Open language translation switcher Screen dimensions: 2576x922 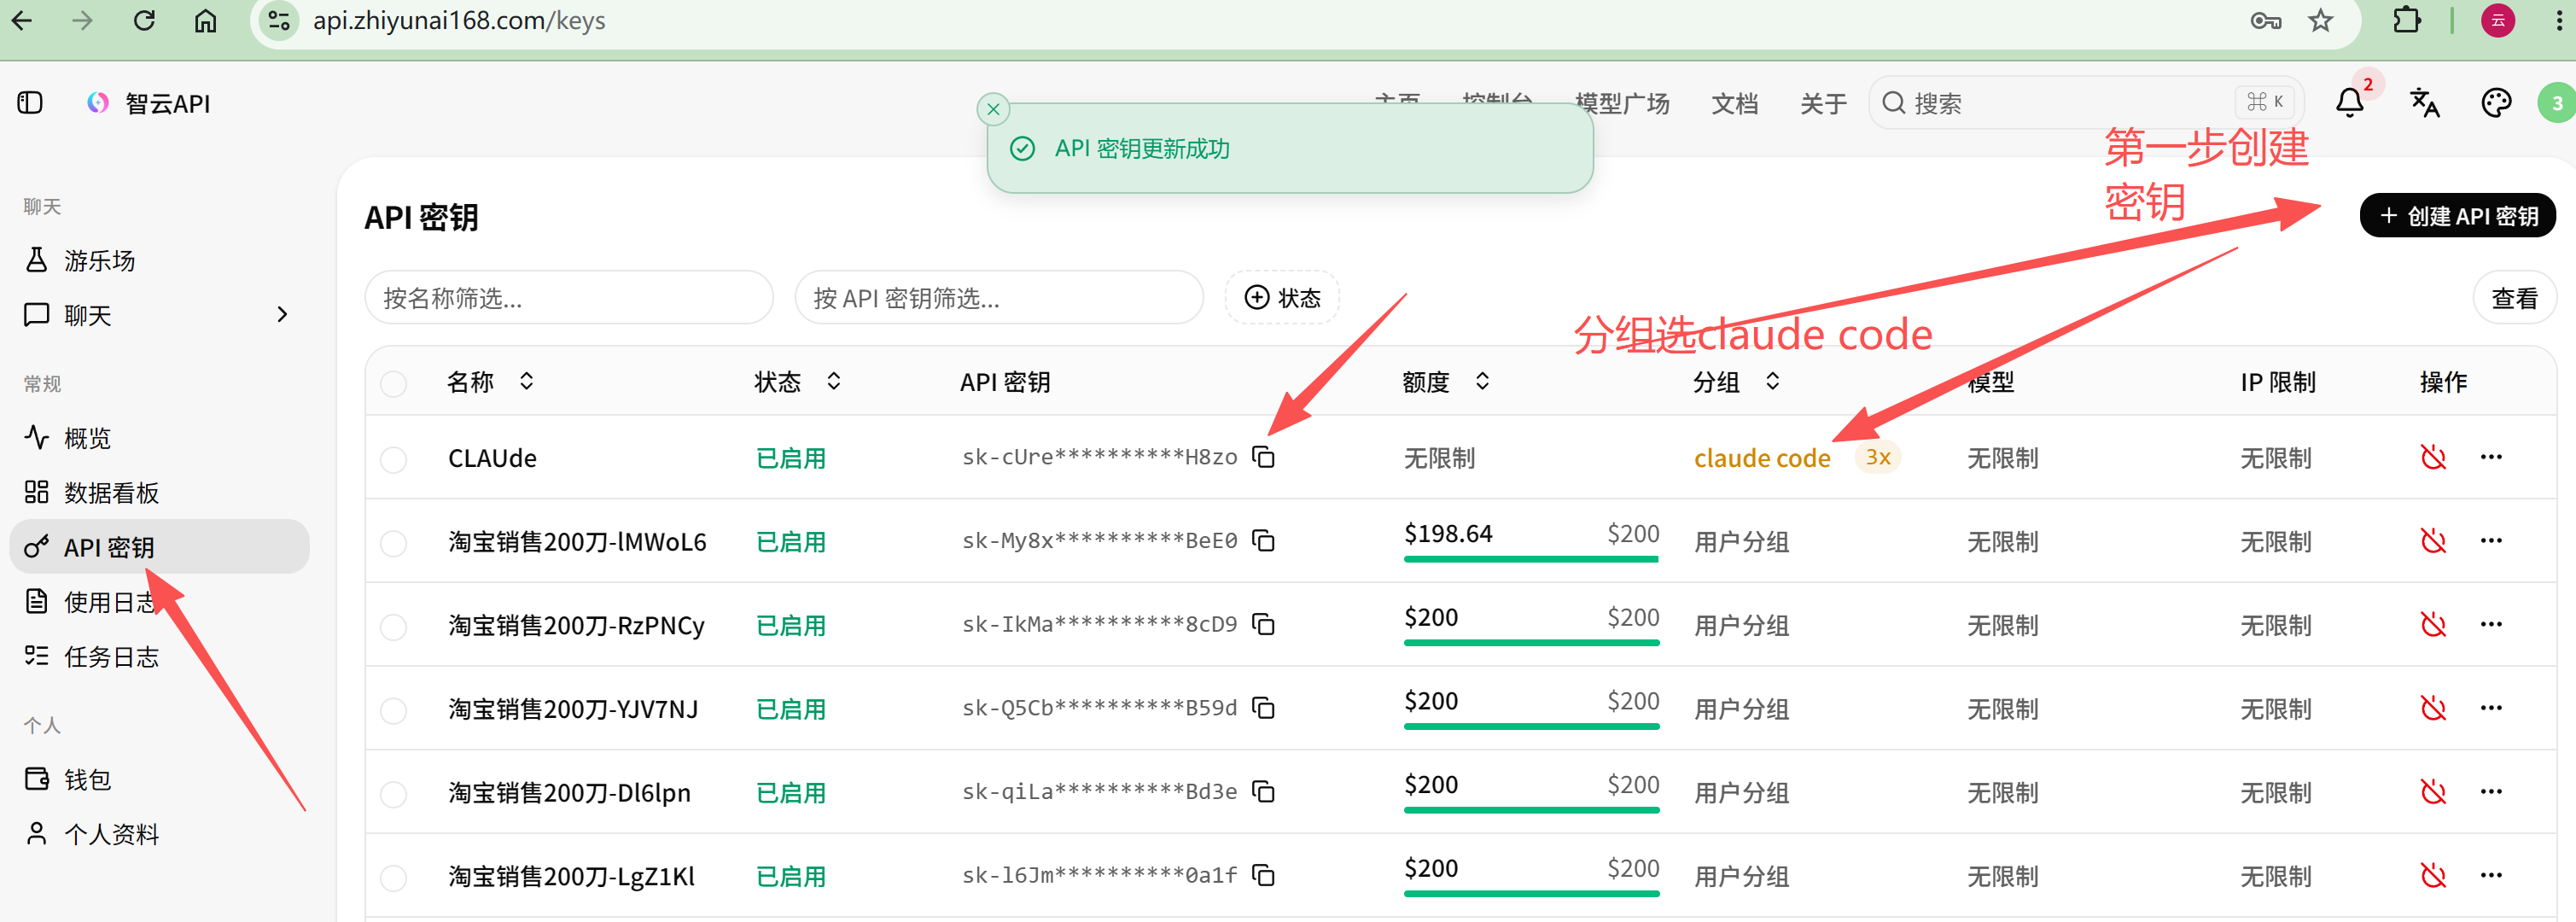tap(2424, 103)
